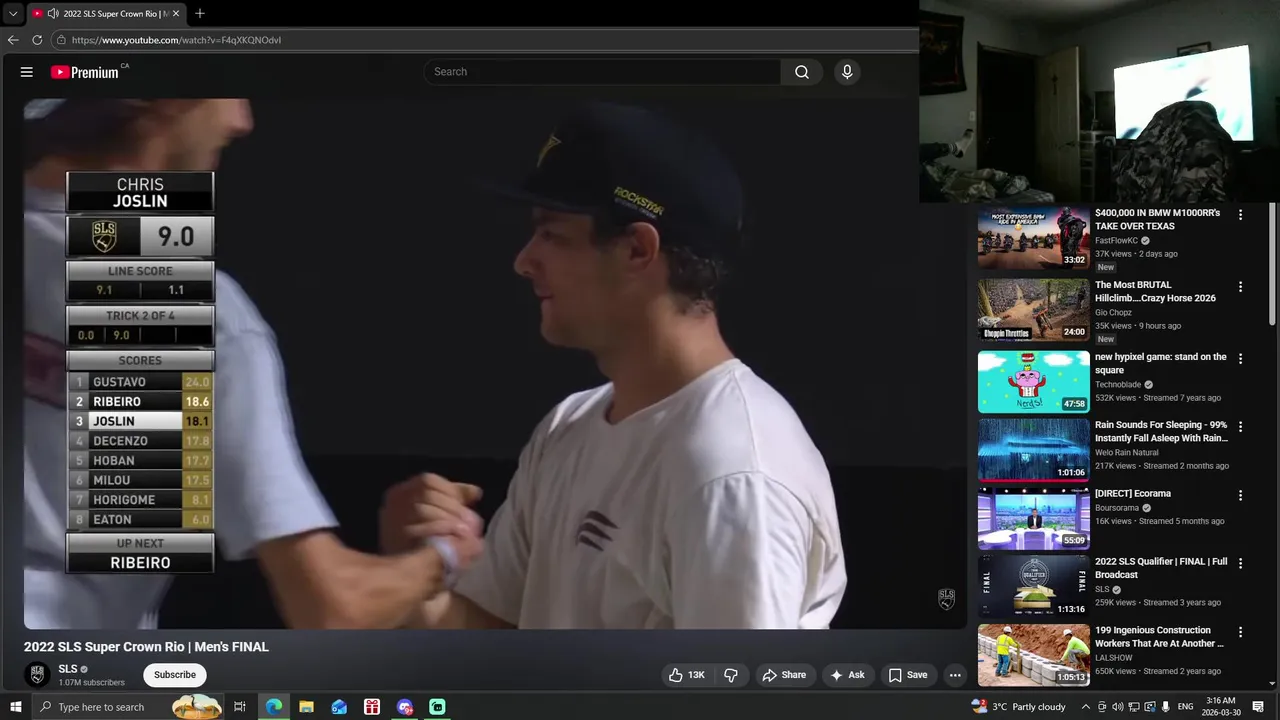Click the search magnifier button

[x=802, y=72]
